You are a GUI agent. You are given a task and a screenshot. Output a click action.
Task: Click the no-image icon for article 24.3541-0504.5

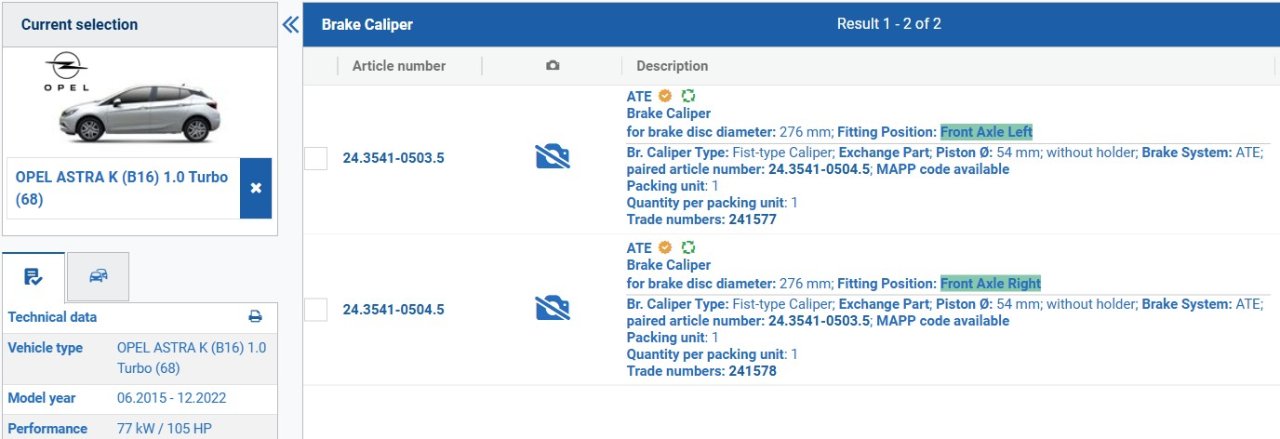[x=552, y=309]
